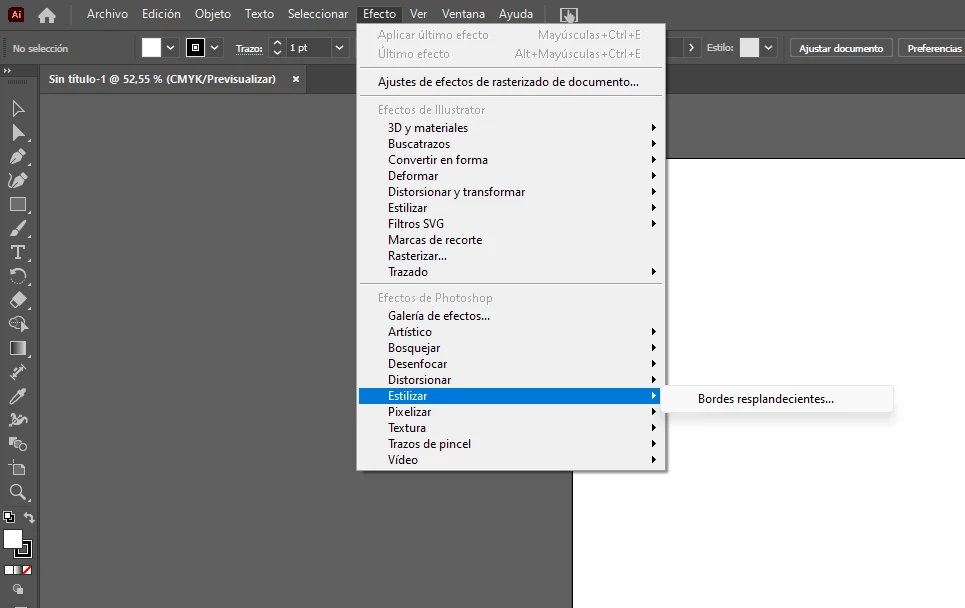This screenshot has height=608, width=965.
Task: Open the stroke weight dropdown
Action: pyautogui.click(x=339, y=47)
